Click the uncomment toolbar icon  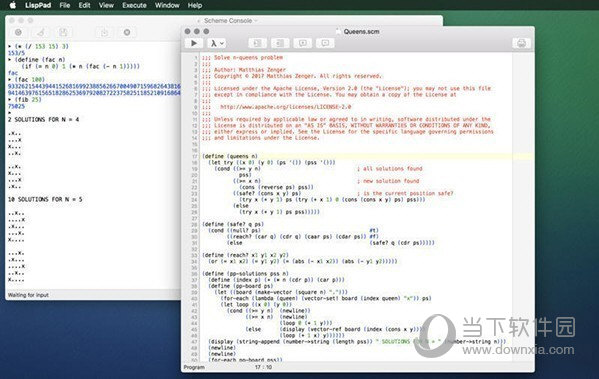pyautogui.click(x=325, y=43)
